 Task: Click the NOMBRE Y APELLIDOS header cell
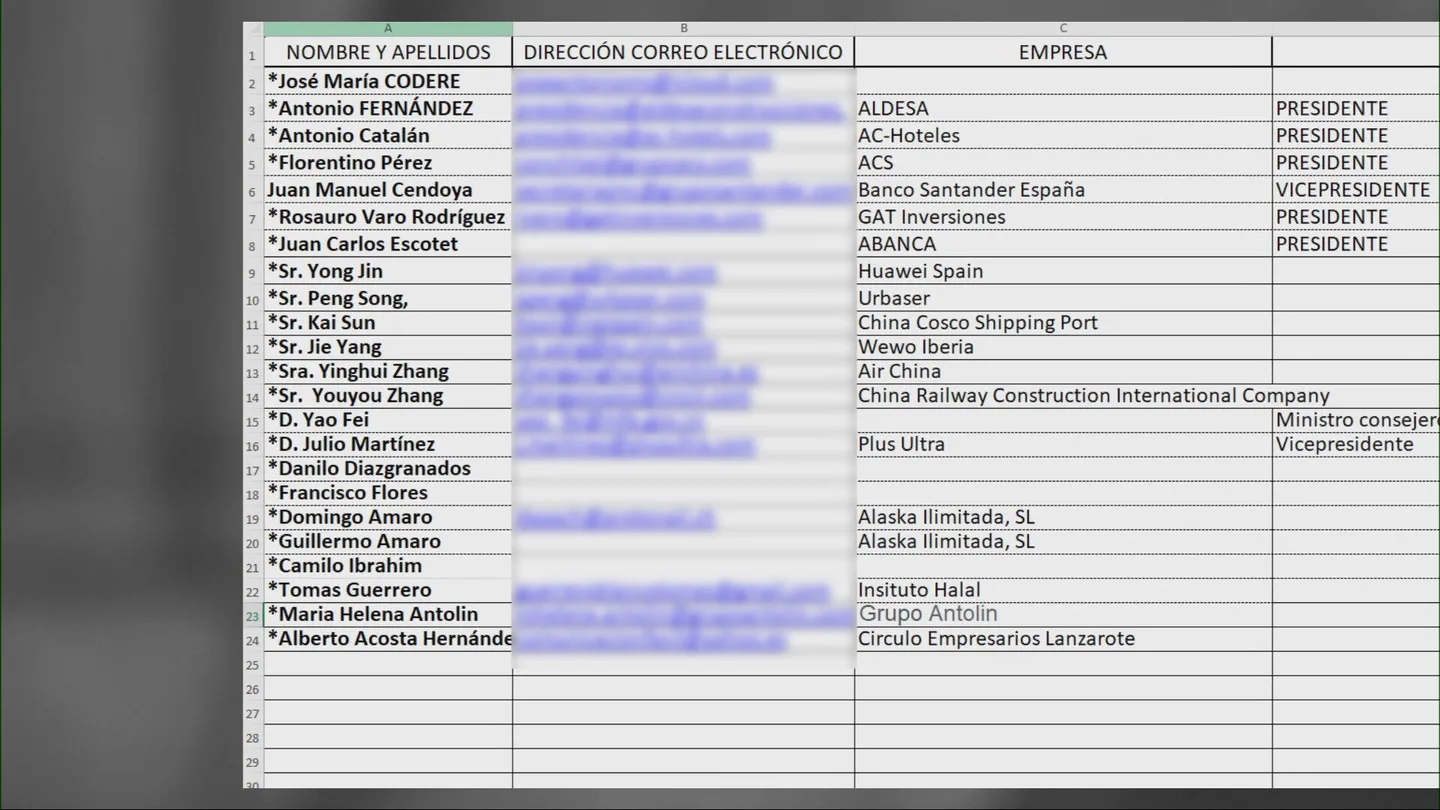pyautogui.click(x=388, y=52)
